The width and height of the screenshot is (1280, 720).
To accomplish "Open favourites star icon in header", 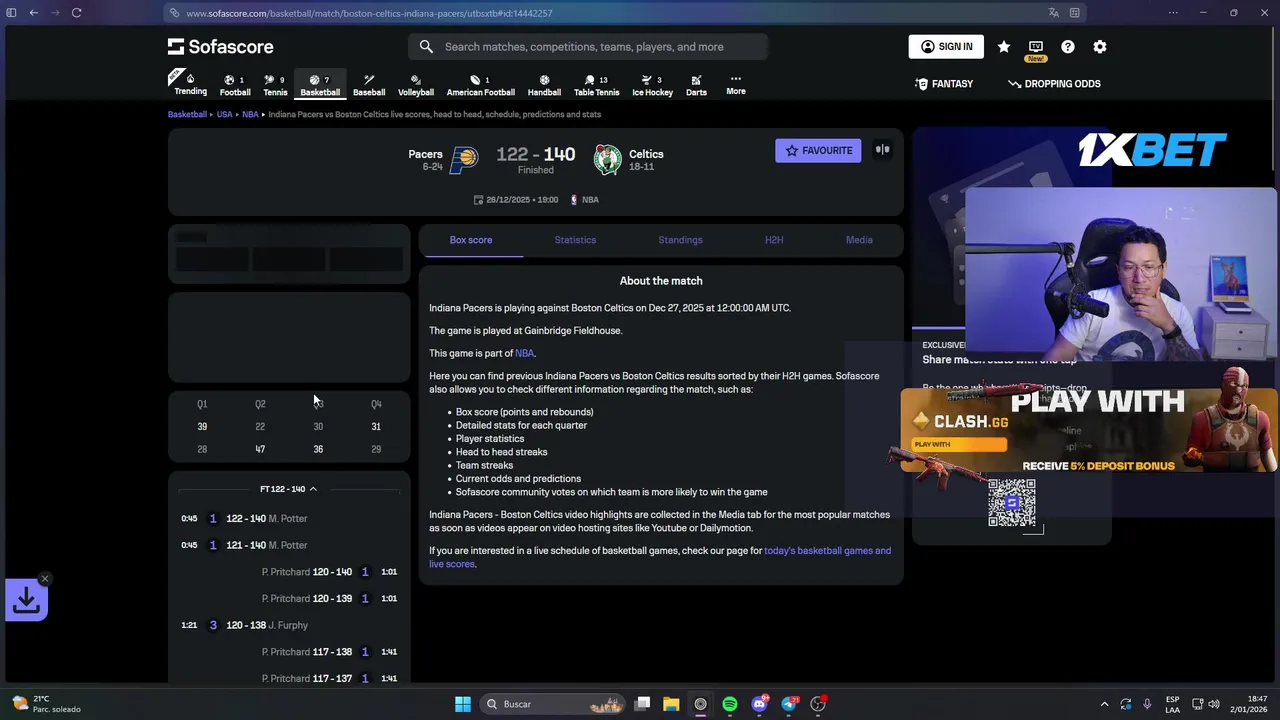I will [1004, 47].
